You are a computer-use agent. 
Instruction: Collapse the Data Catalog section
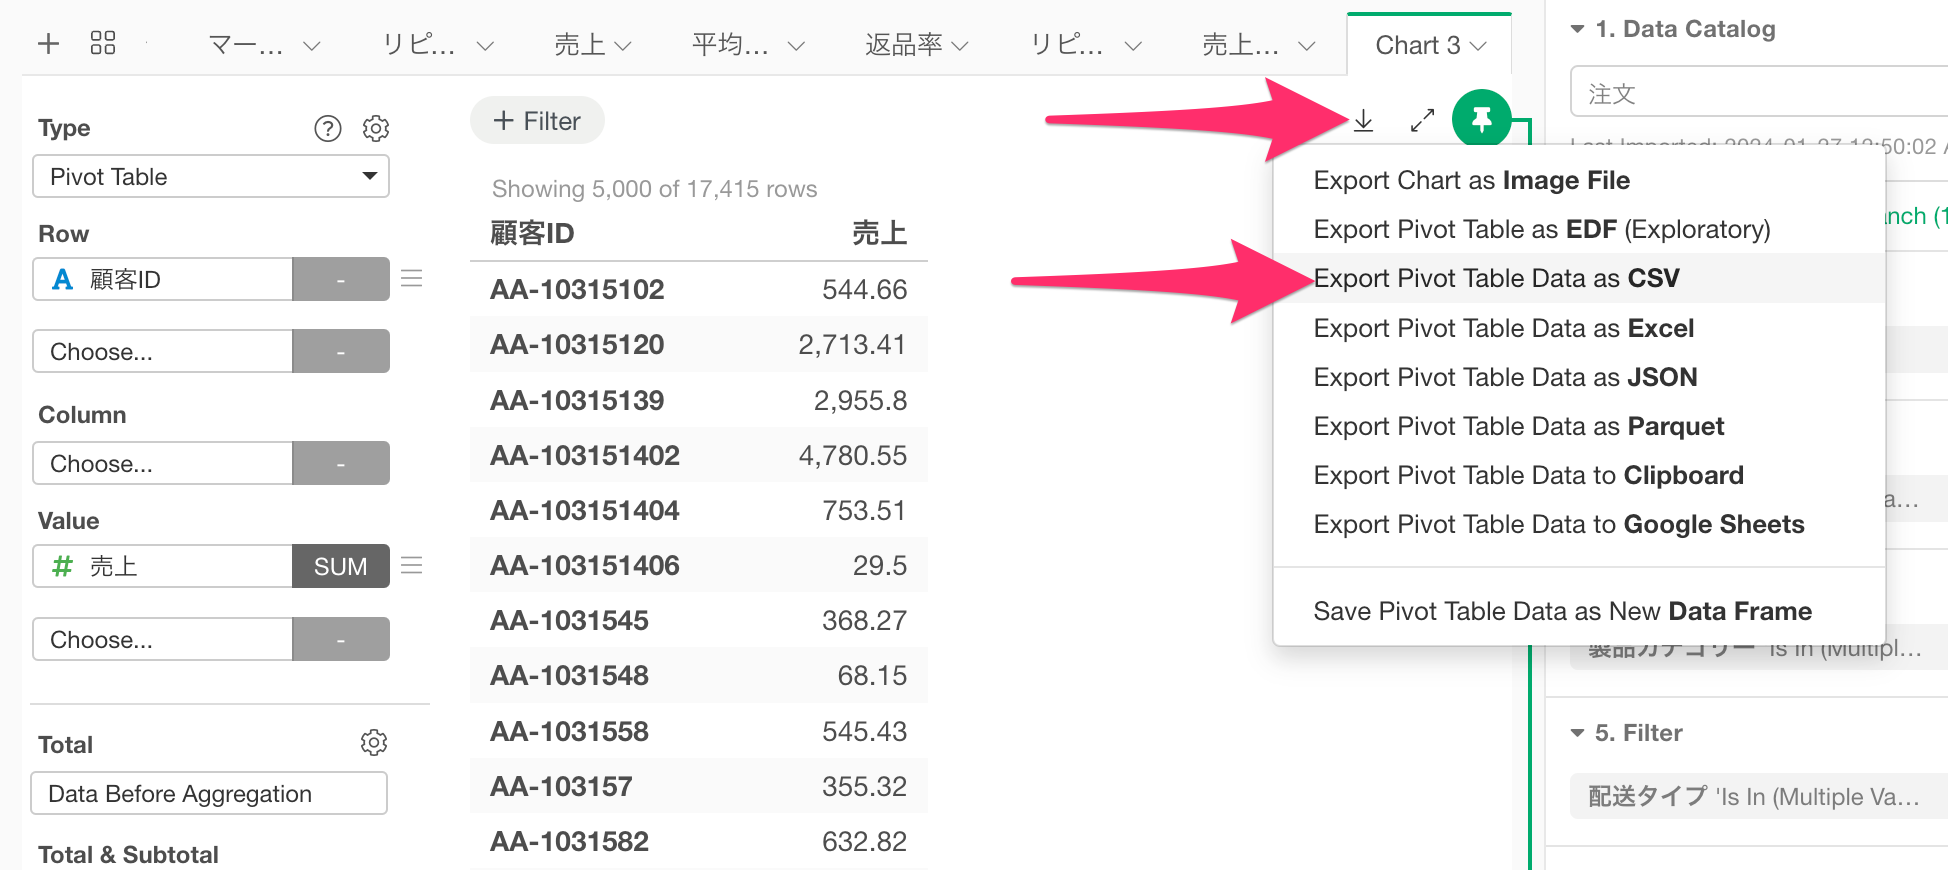pos(1578,29)
